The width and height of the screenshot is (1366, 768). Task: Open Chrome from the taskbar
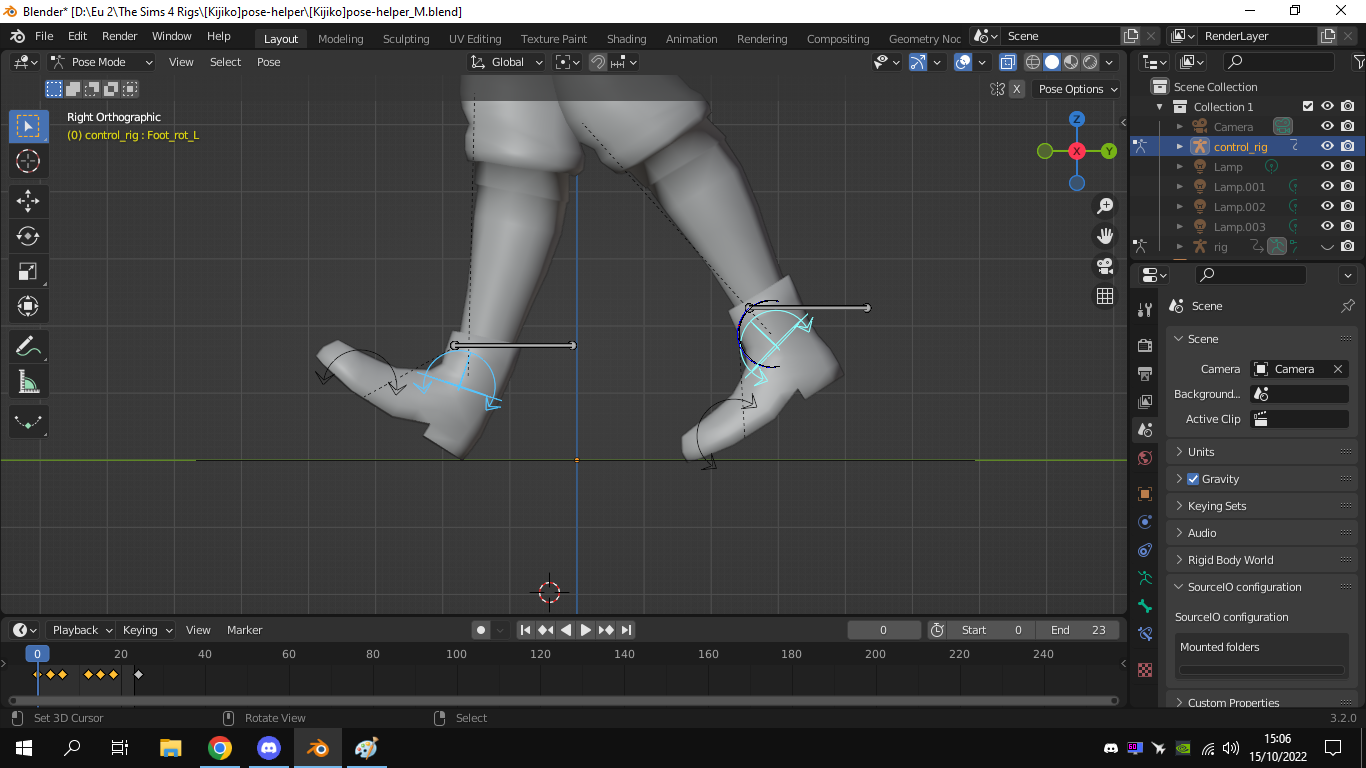click(x=220, y=748)
